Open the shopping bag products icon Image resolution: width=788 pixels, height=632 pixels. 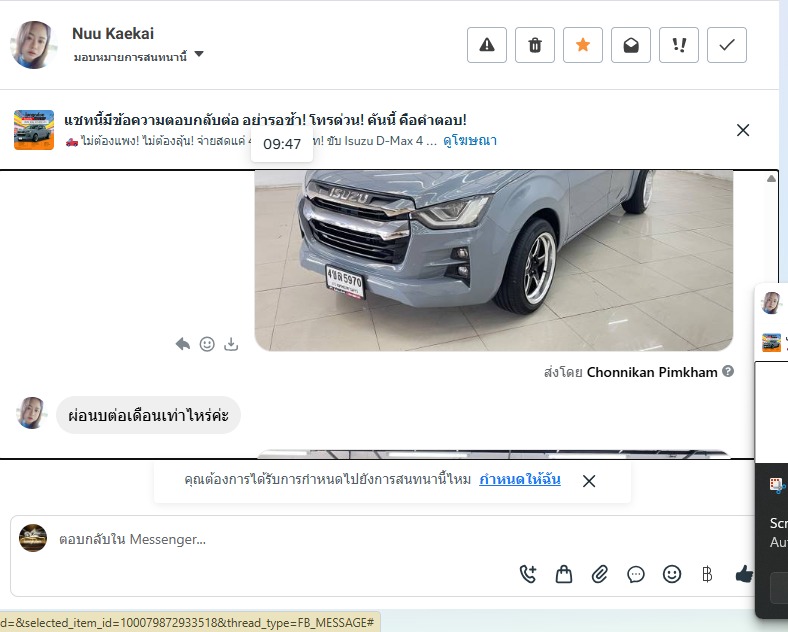[x=564, y=574]
